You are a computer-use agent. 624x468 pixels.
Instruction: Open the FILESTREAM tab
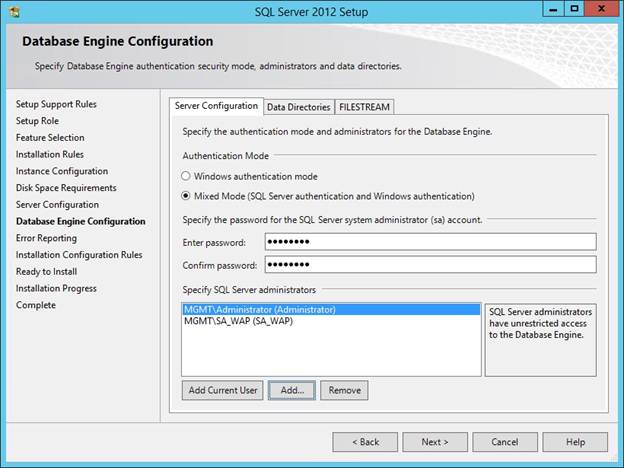[x=364, y=107]
